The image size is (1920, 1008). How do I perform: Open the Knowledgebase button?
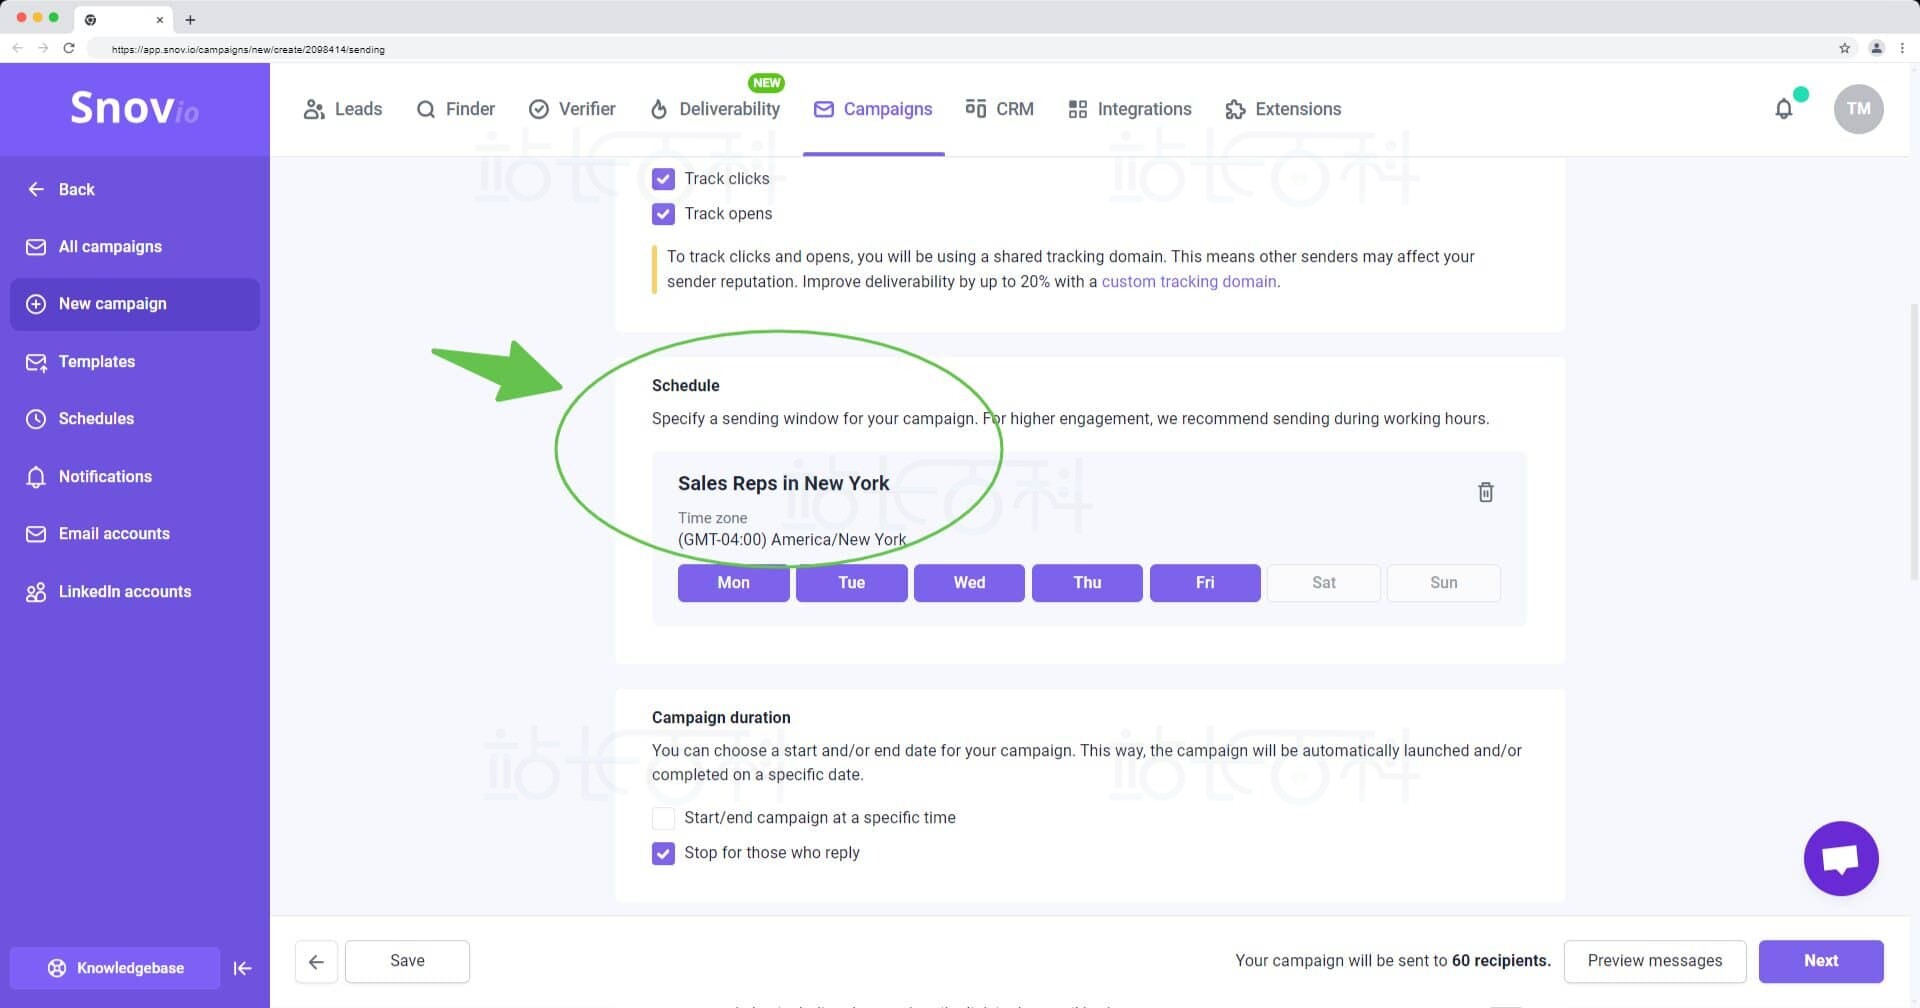(x=115, y=968)
